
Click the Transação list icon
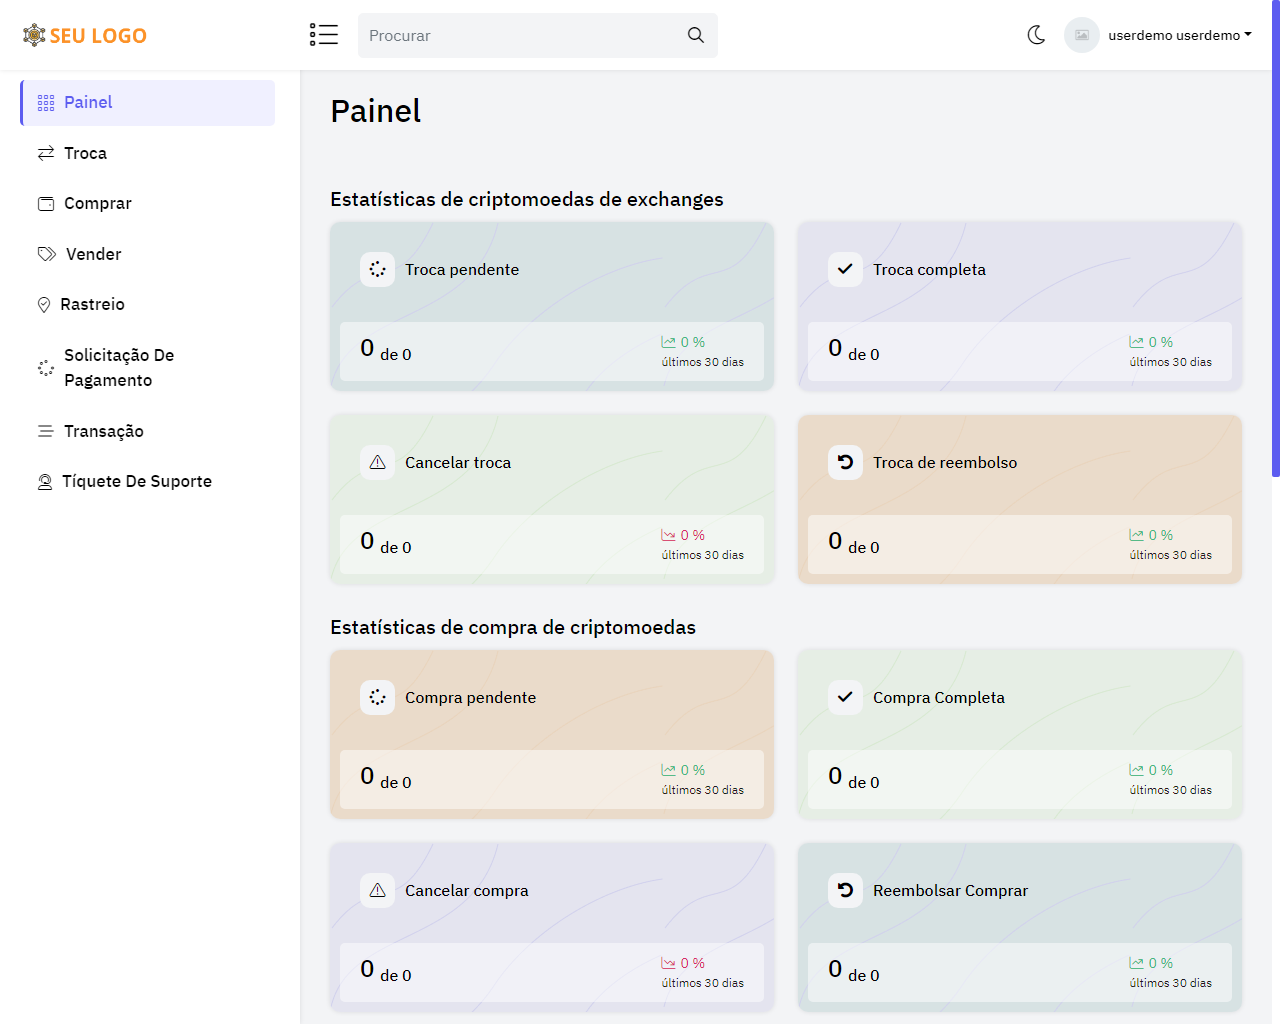pos(45,431)
